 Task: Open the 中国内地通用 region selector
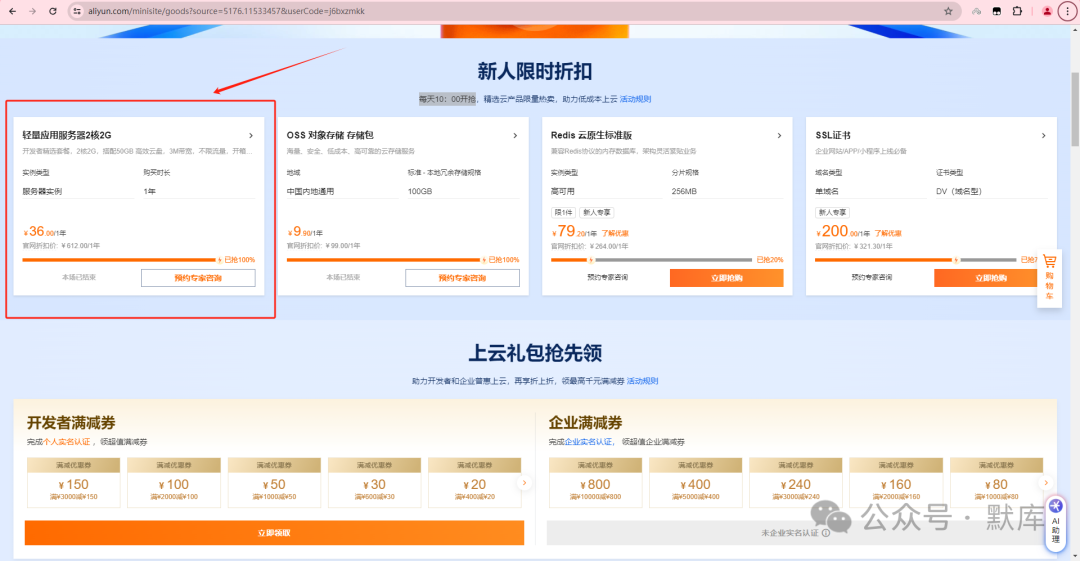(x=342, y=192)
